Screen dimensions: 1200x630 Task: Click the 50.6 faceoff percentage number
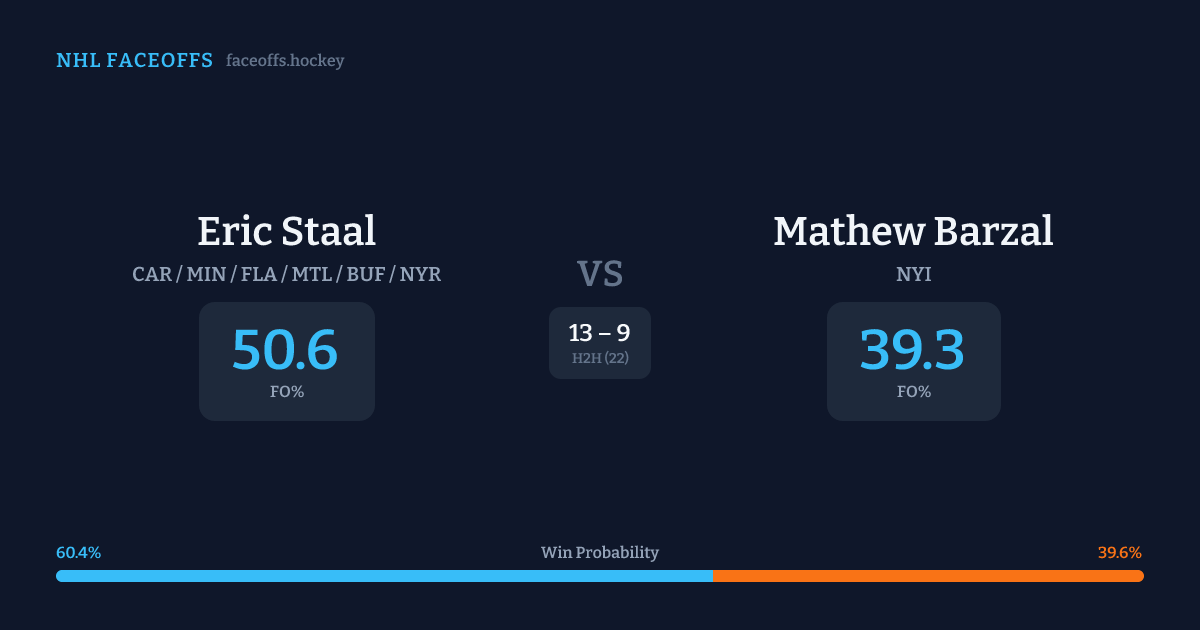(285, 350)
